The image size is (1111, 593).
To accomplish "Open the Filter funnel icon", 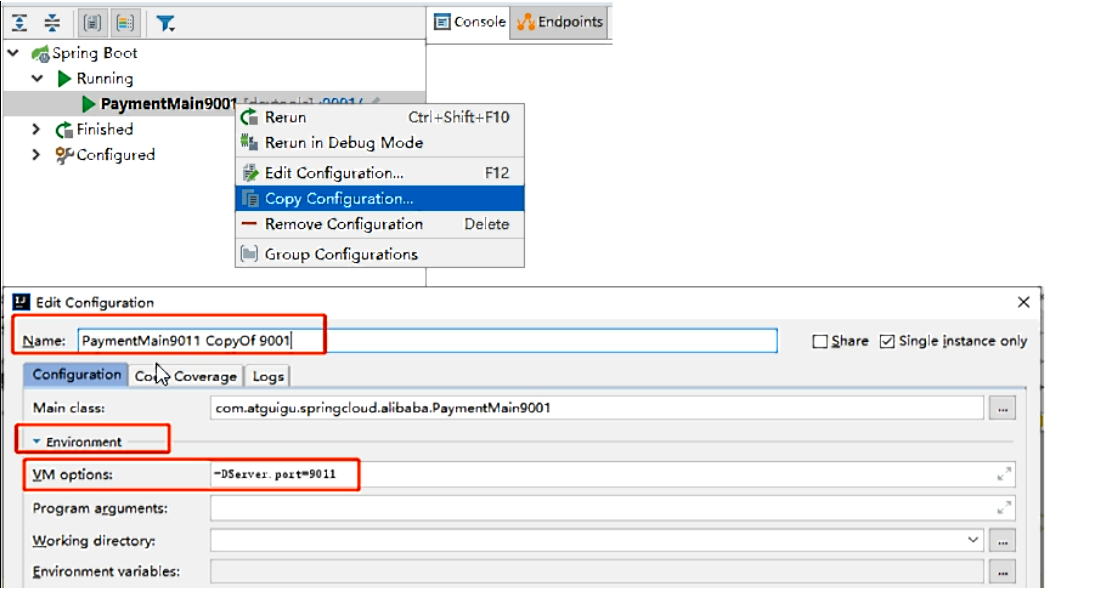I will coord(165,23).
